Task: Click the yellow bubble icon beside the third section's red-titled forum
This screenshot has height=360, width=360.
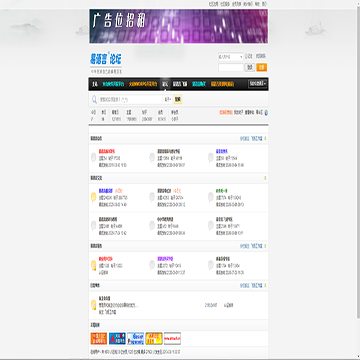Action: 94,265
